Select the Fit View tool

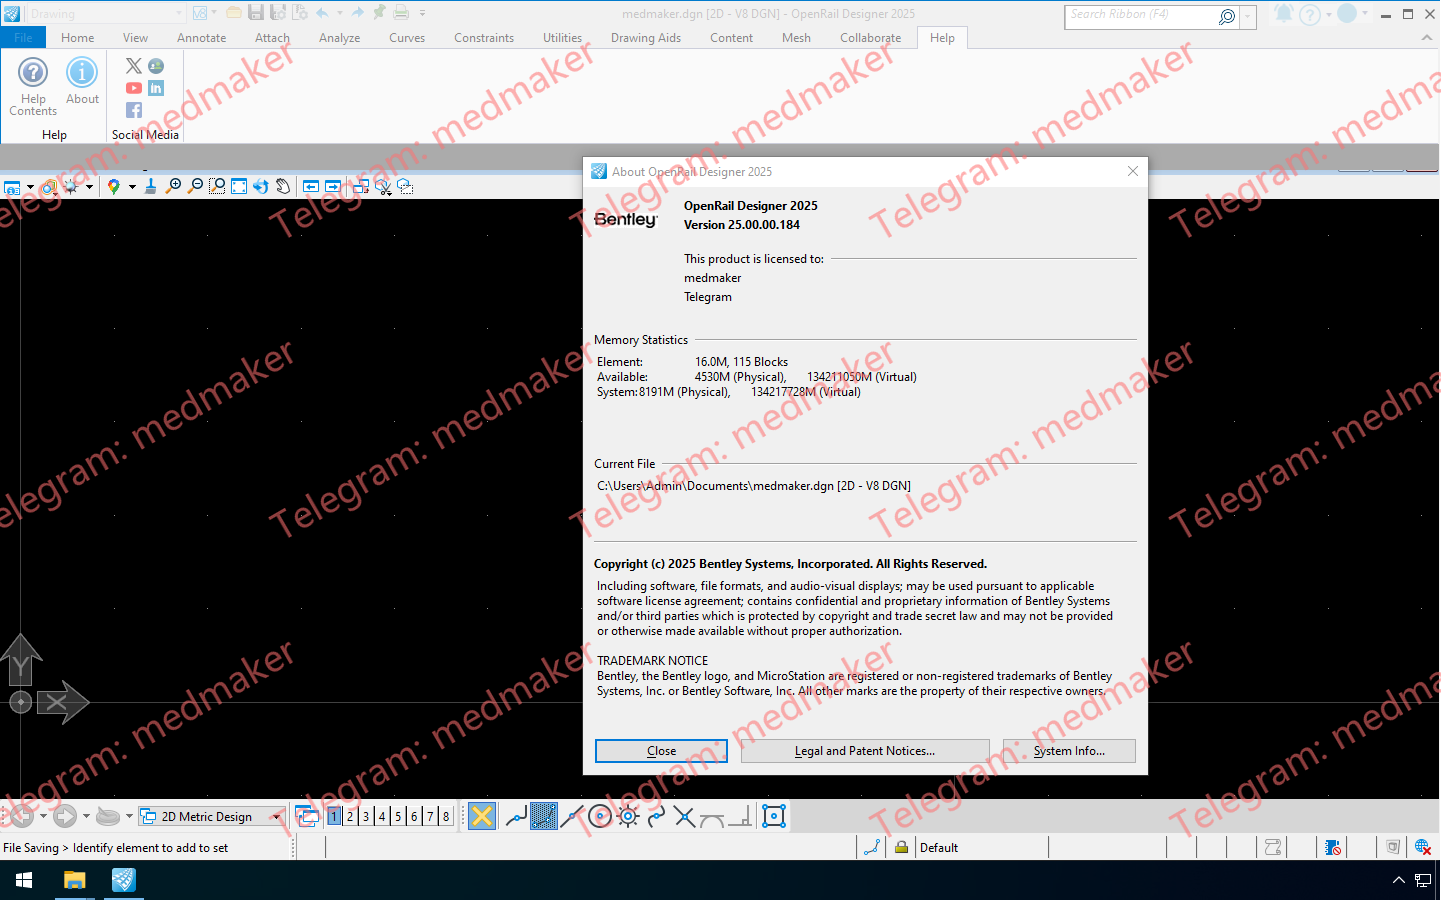tap(240, 186)
